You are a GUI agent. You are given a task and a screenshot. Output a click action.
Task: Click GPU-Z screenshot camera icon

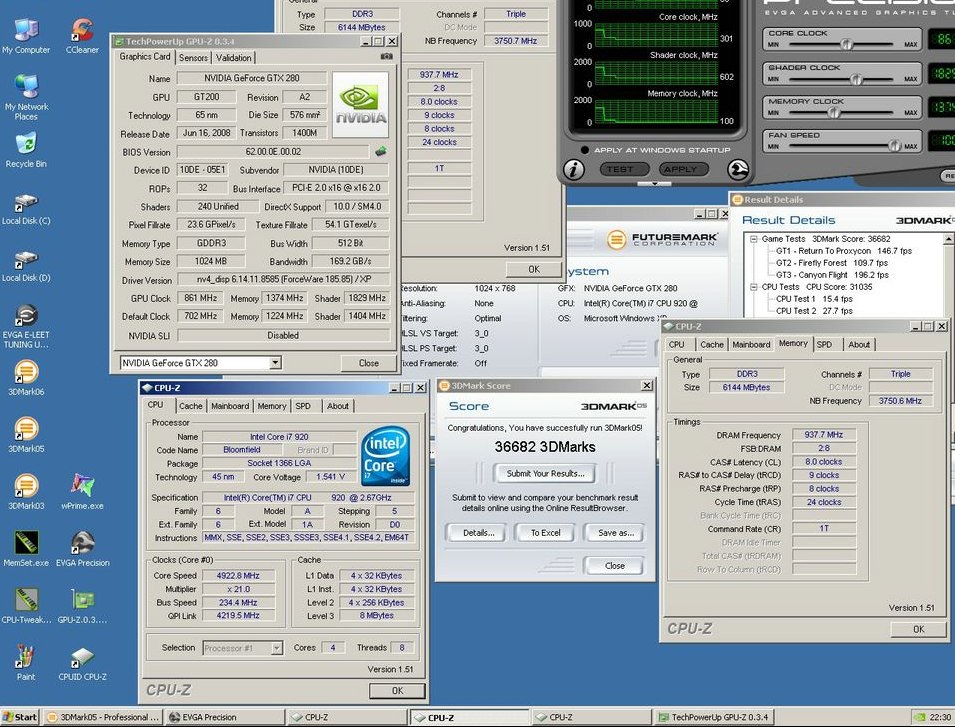tap(386, 57)
